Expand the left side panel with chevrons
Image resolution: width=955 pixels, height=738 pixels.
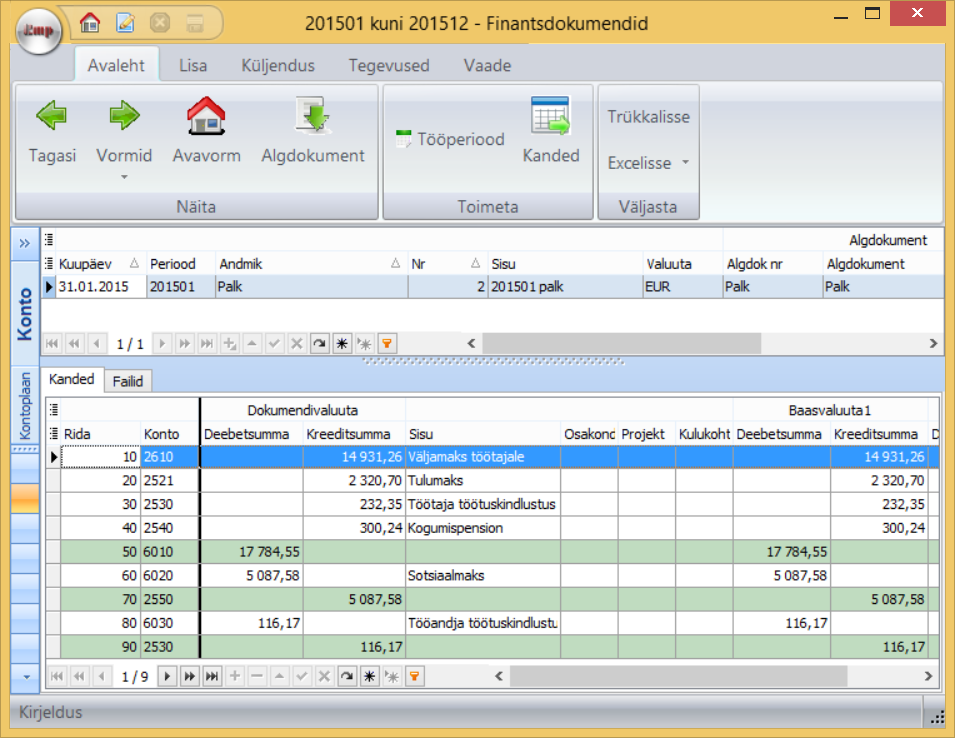point(24,244)
